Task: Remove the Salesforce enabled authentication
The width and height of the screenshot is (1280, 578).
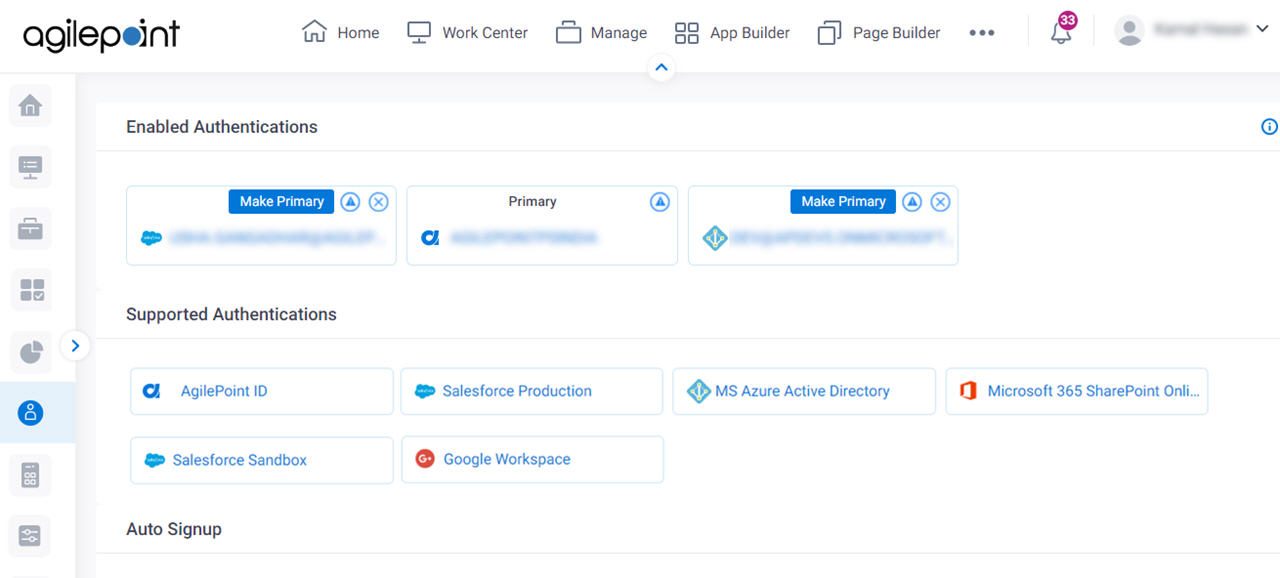Action: tap(378, 202)
